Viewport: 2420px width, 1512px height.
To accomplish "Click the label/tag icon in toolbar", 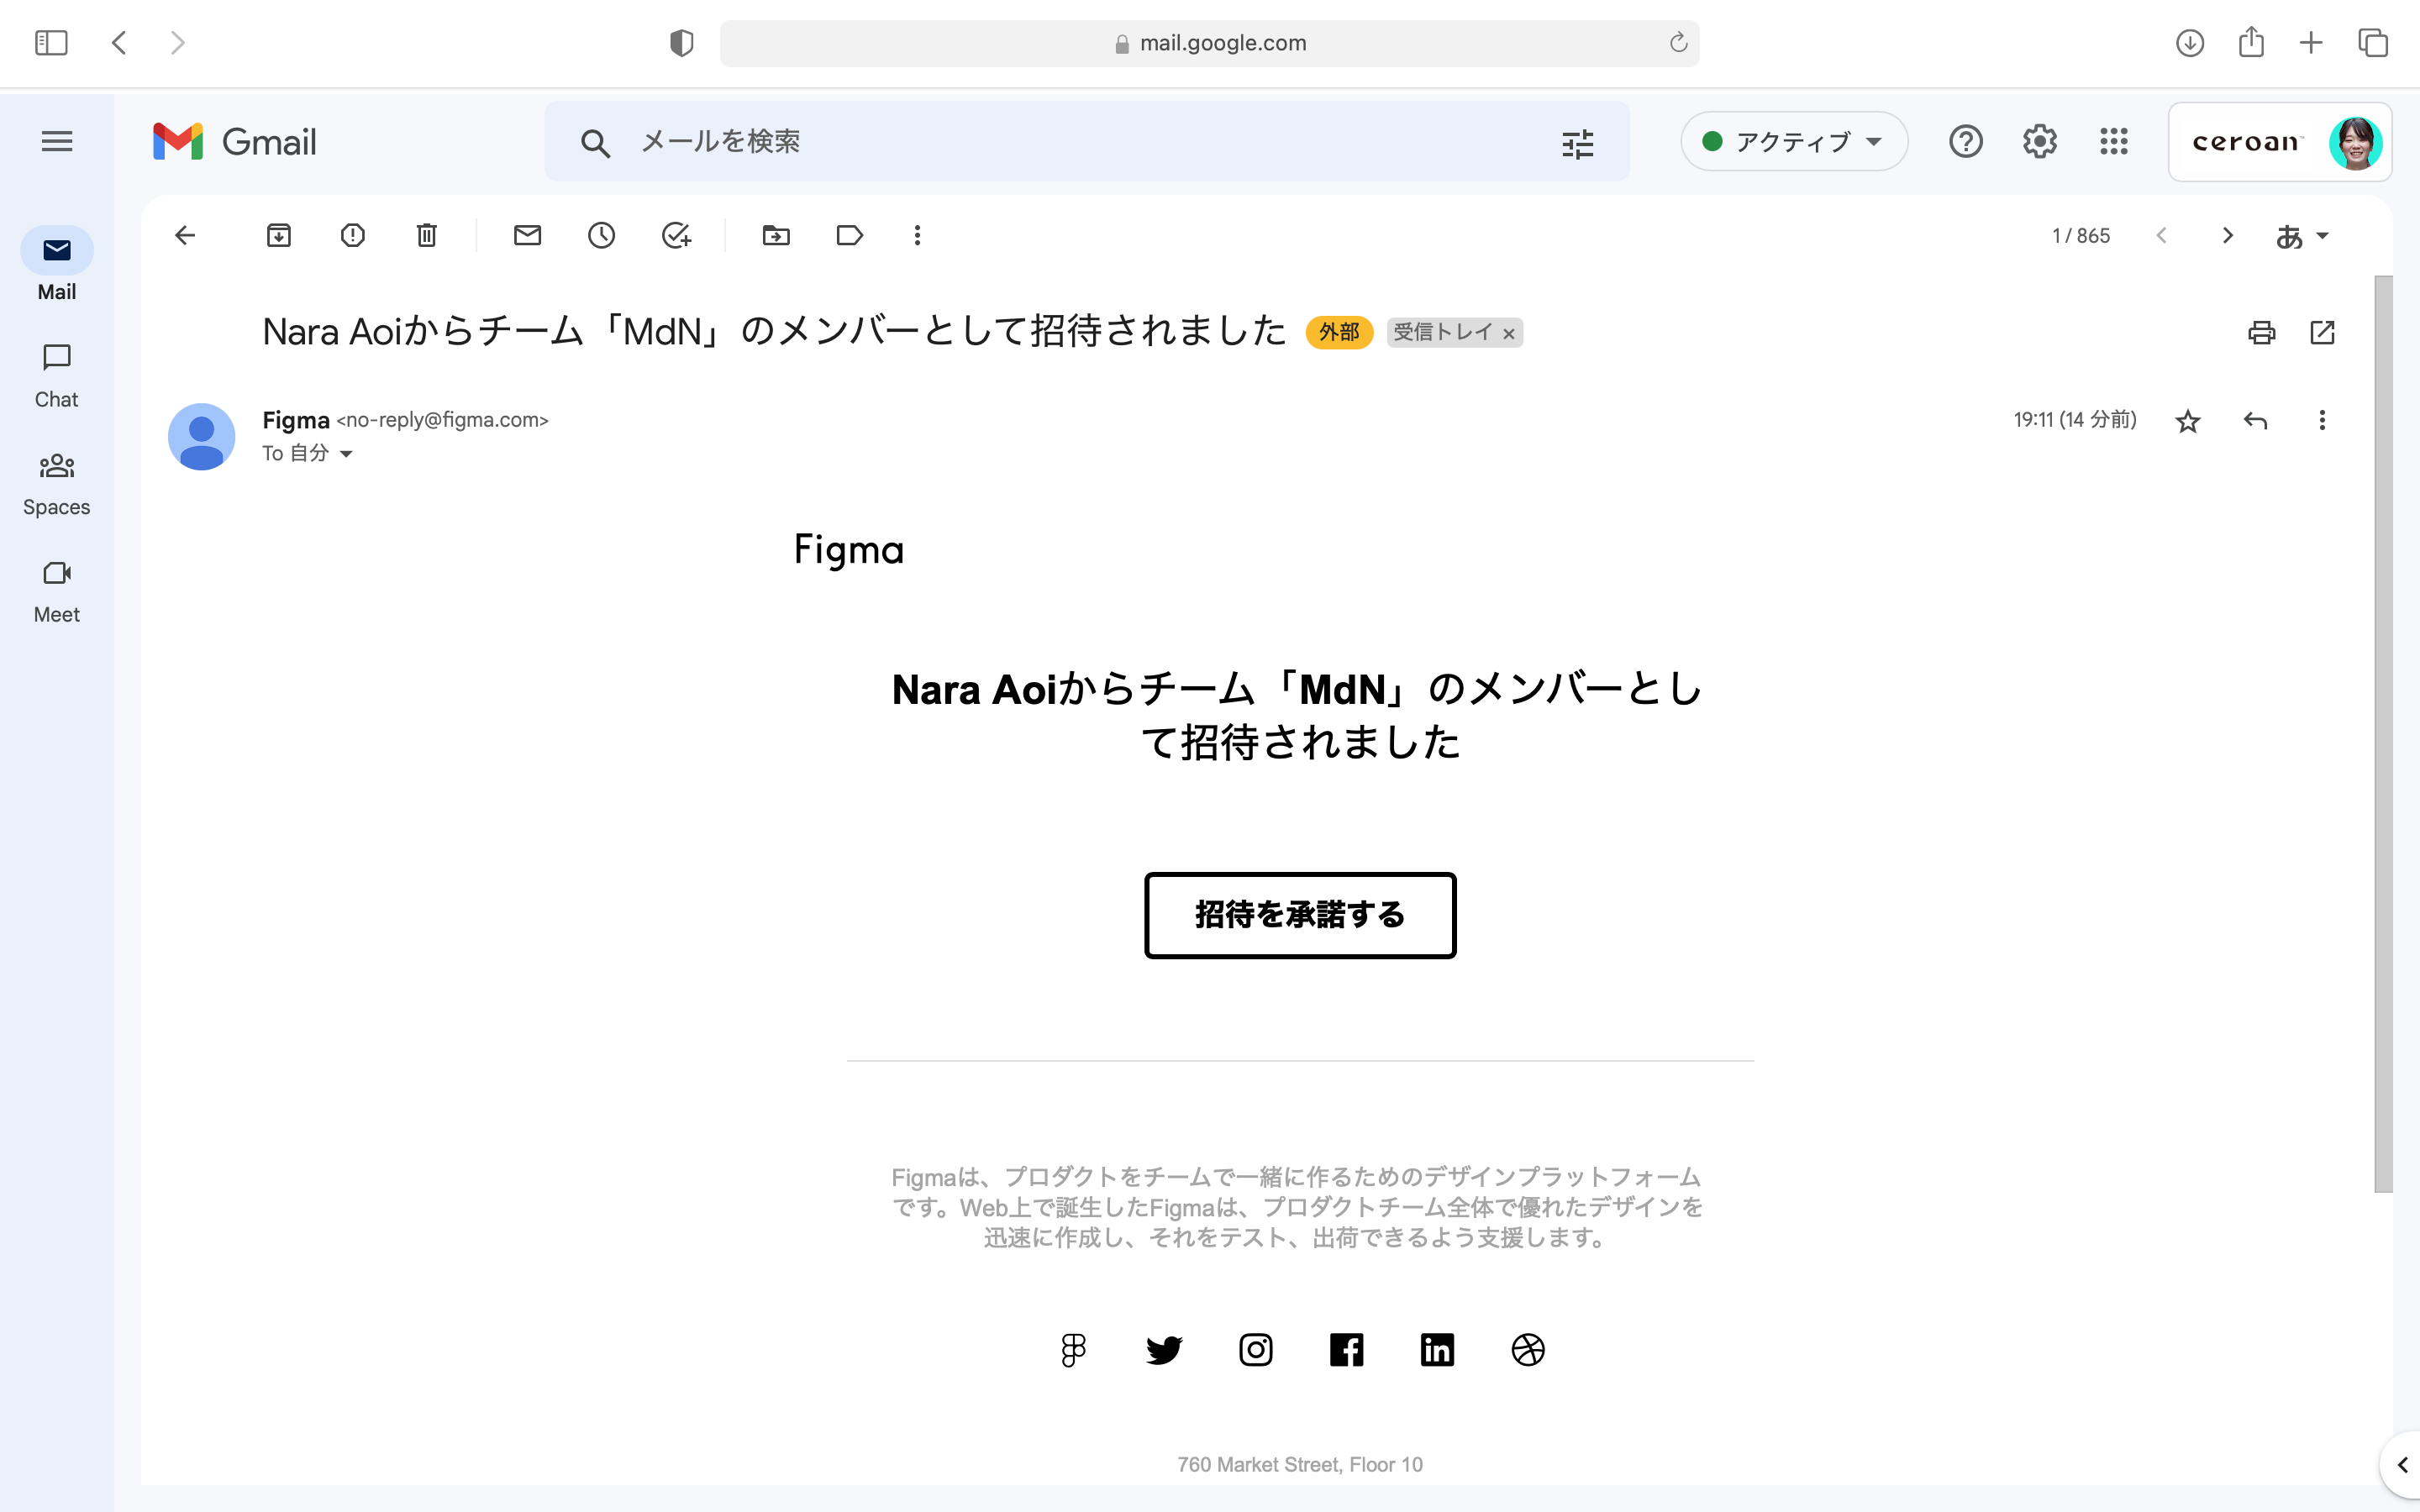I will point(850,235).
